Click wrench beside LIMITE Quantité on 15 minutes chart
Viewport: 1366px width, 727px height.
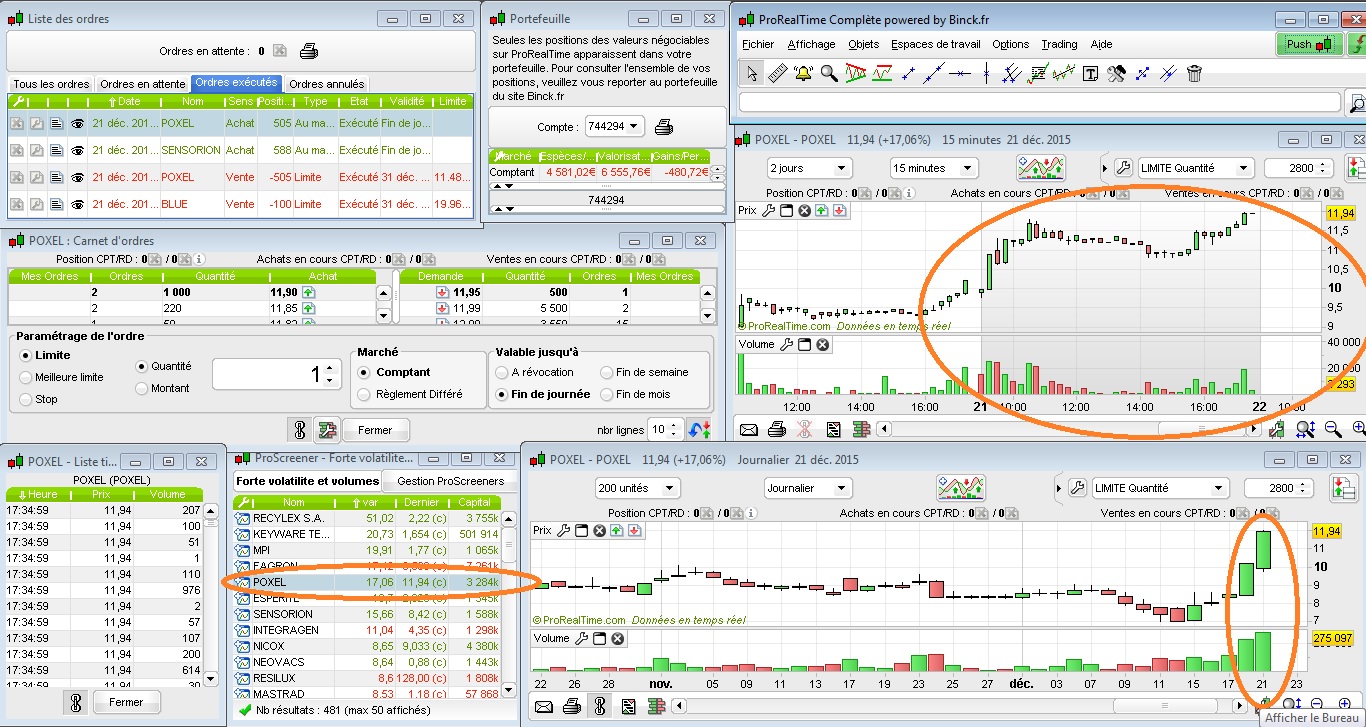pos(1122,168)
